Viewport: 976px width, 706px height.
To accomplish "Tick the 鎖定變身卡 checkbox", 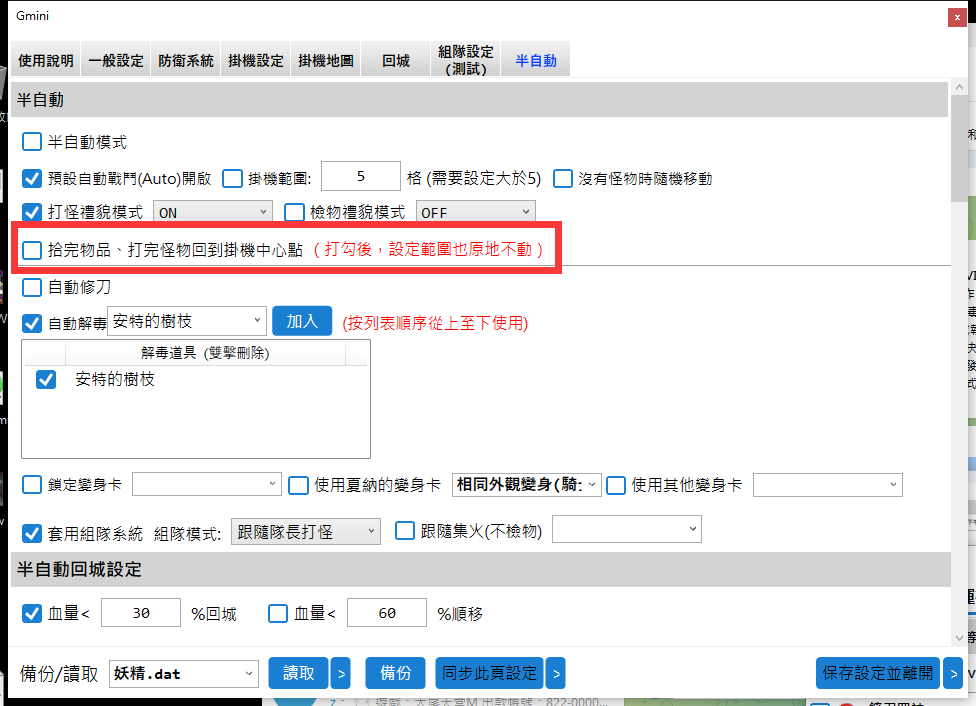I will (32, 484).
